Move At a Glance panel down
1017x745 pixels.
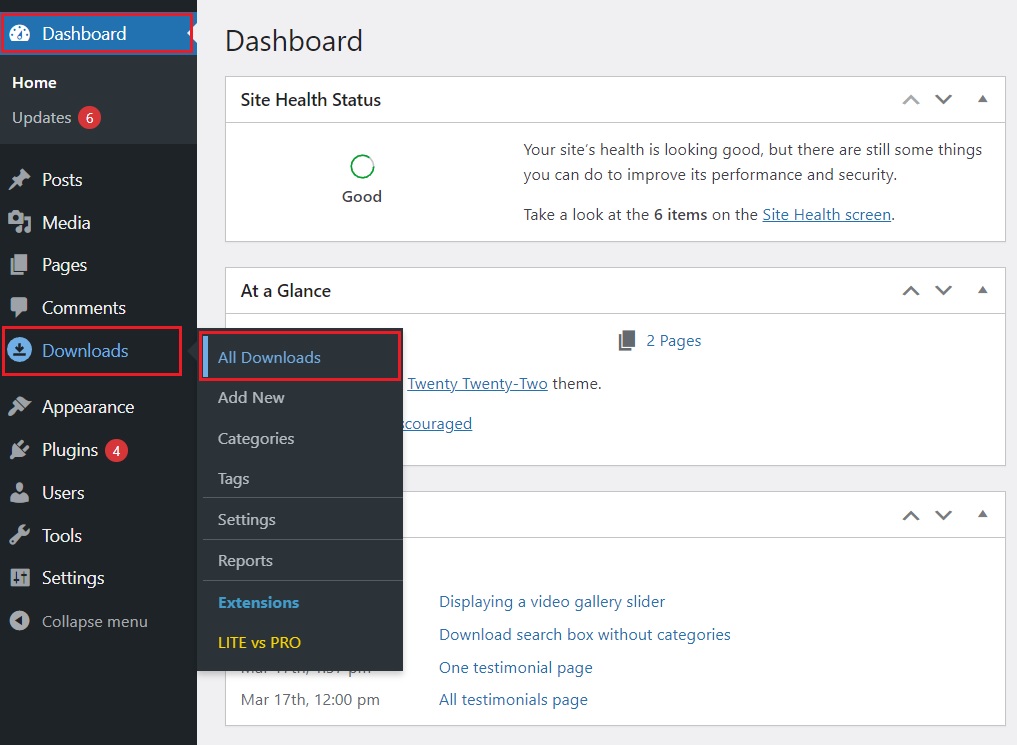(944, 290)
